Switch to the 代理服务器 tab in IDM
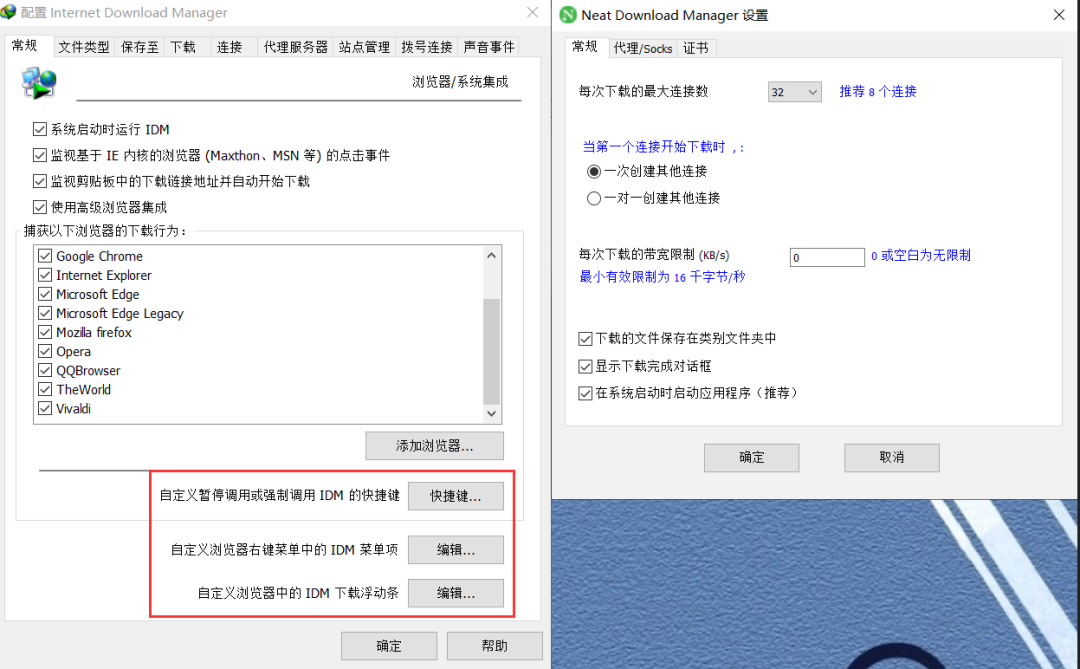 295,46
